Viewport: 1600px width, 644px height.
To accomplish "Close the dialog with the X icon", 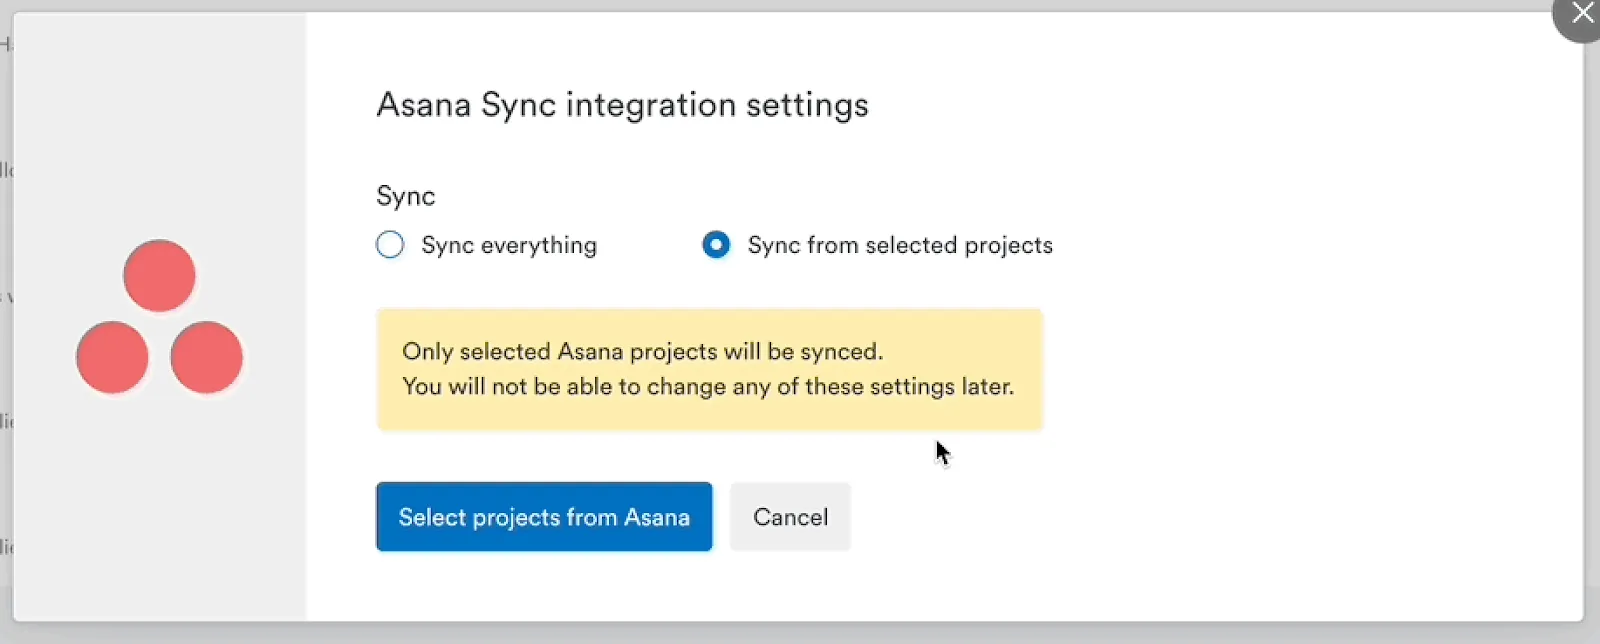I will (x=1582, y=14).
